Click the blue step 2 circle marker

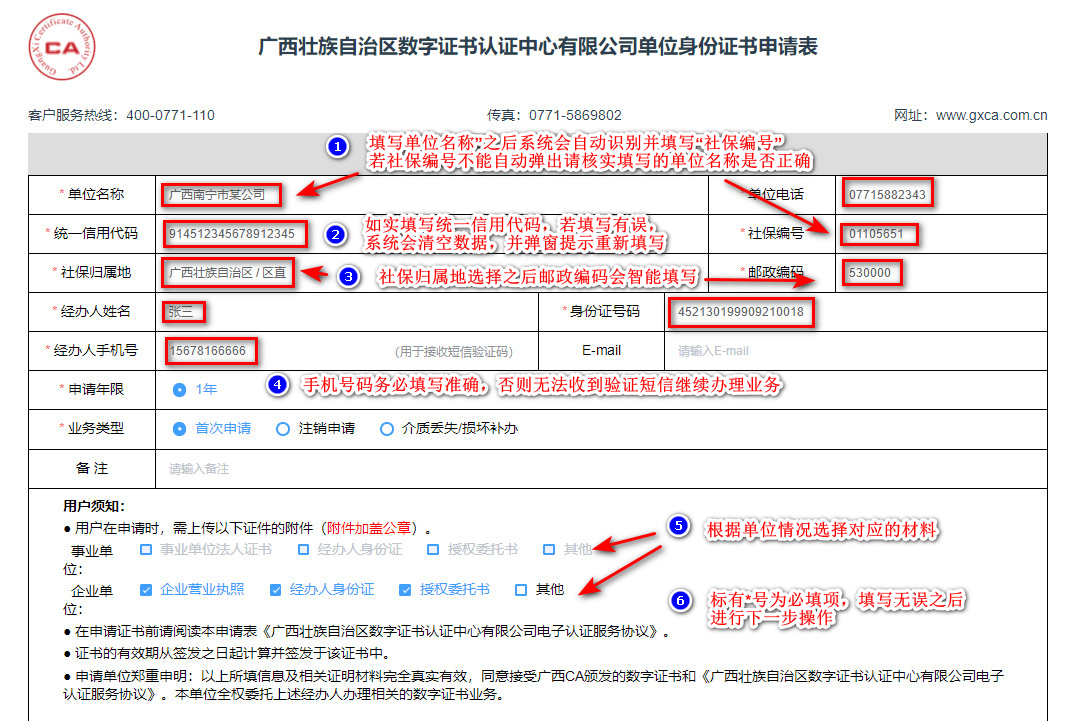coord(336,234)
